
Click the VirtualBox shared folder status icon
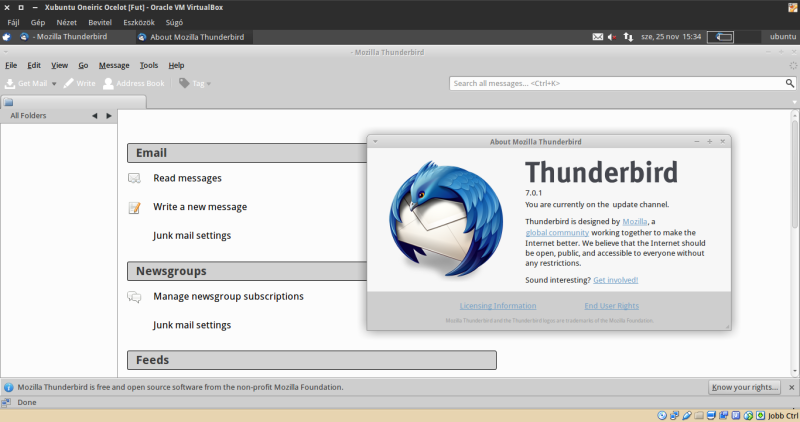[699, 415]
